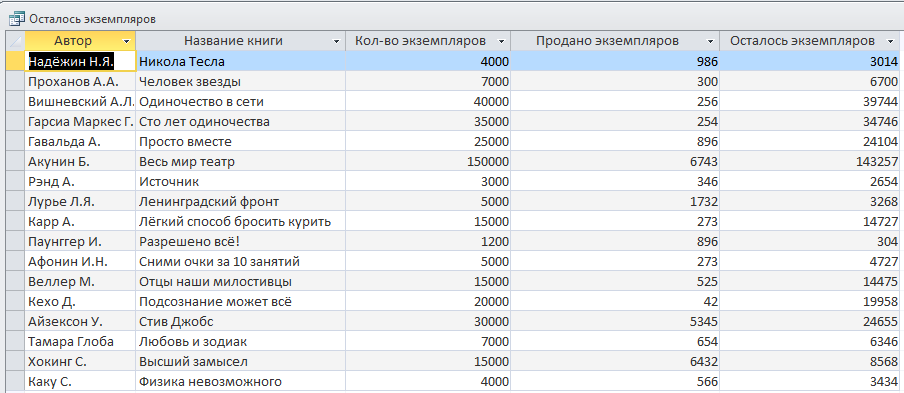This screenshot has width=904, height=393.
Task: Click the row selector for Акунин Б.
Action: (16, 162)
